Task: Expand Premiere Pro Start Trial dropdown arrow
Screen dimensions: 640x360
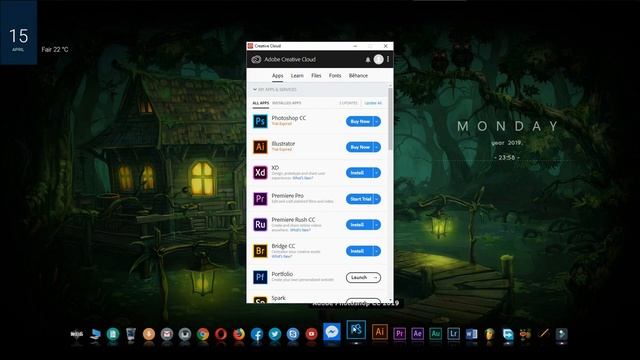Action: (x=377, y=199)
